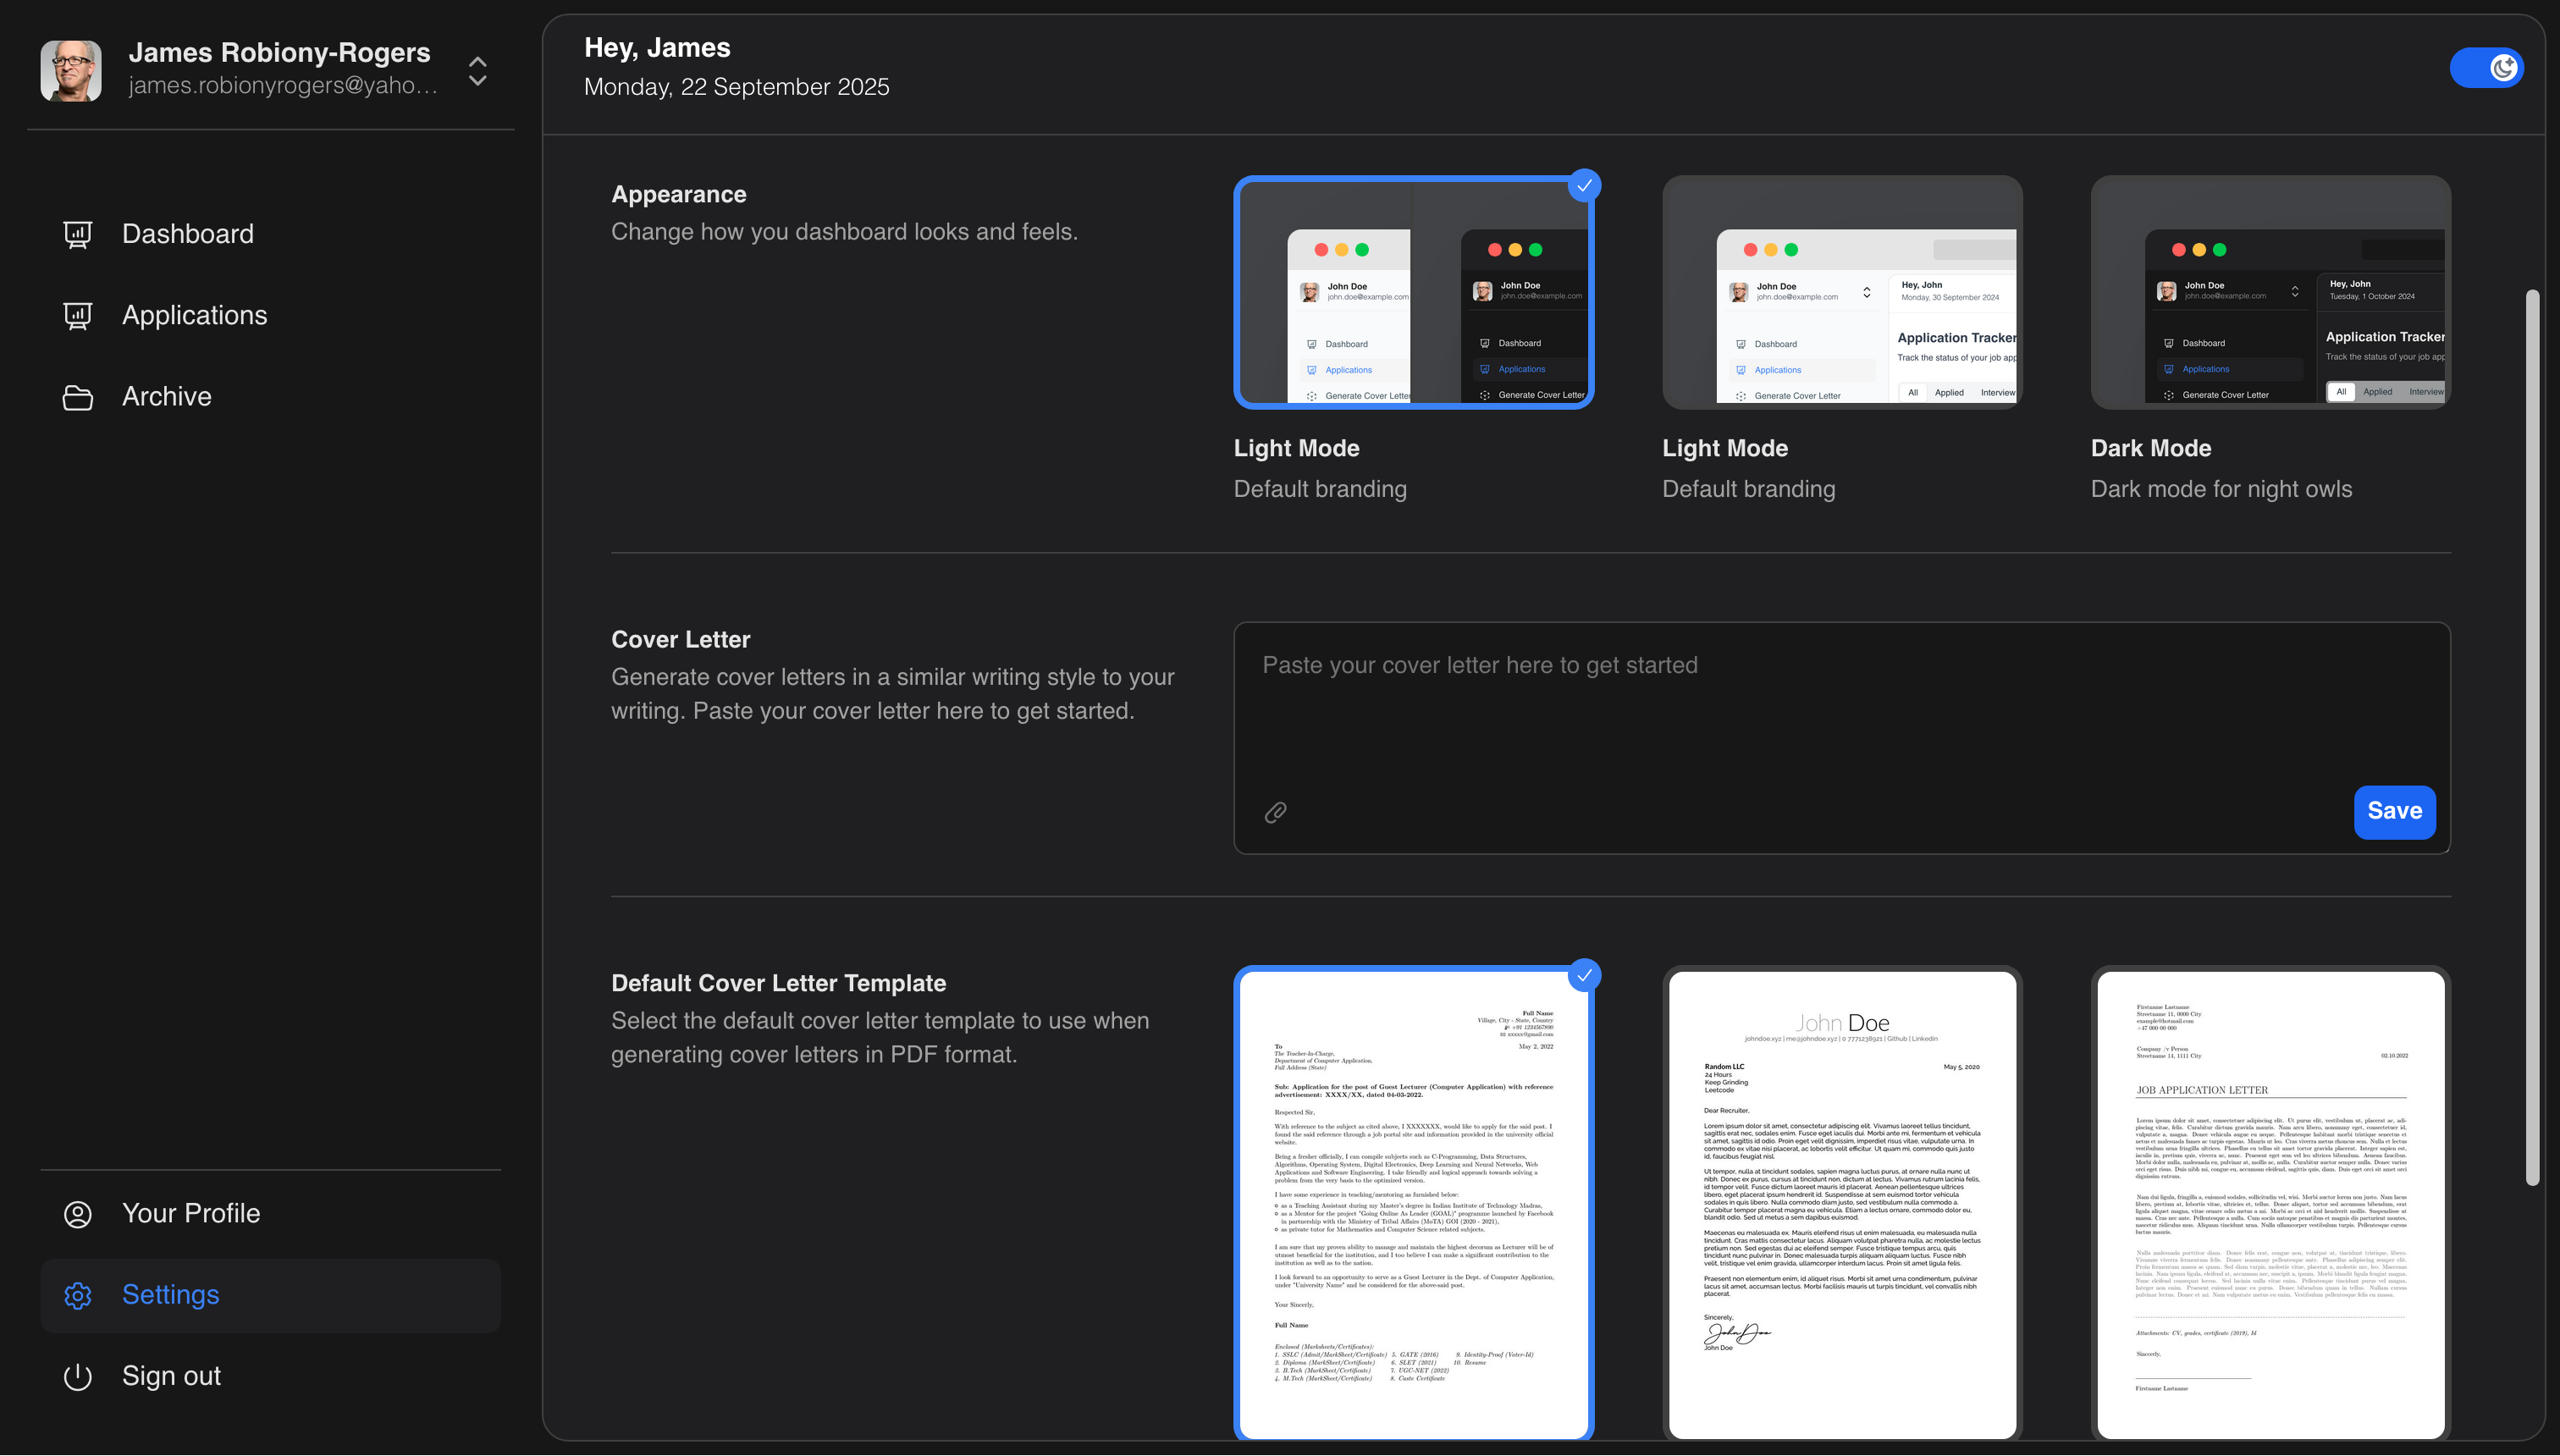2560x1456 pixels.
Task: Click the Your Profile person icon
Action: click(78, 1213)
